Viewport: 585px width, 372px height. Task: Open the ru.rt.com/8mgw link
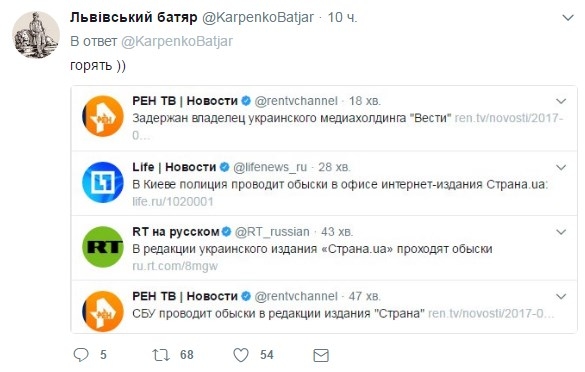coord(175,266)
